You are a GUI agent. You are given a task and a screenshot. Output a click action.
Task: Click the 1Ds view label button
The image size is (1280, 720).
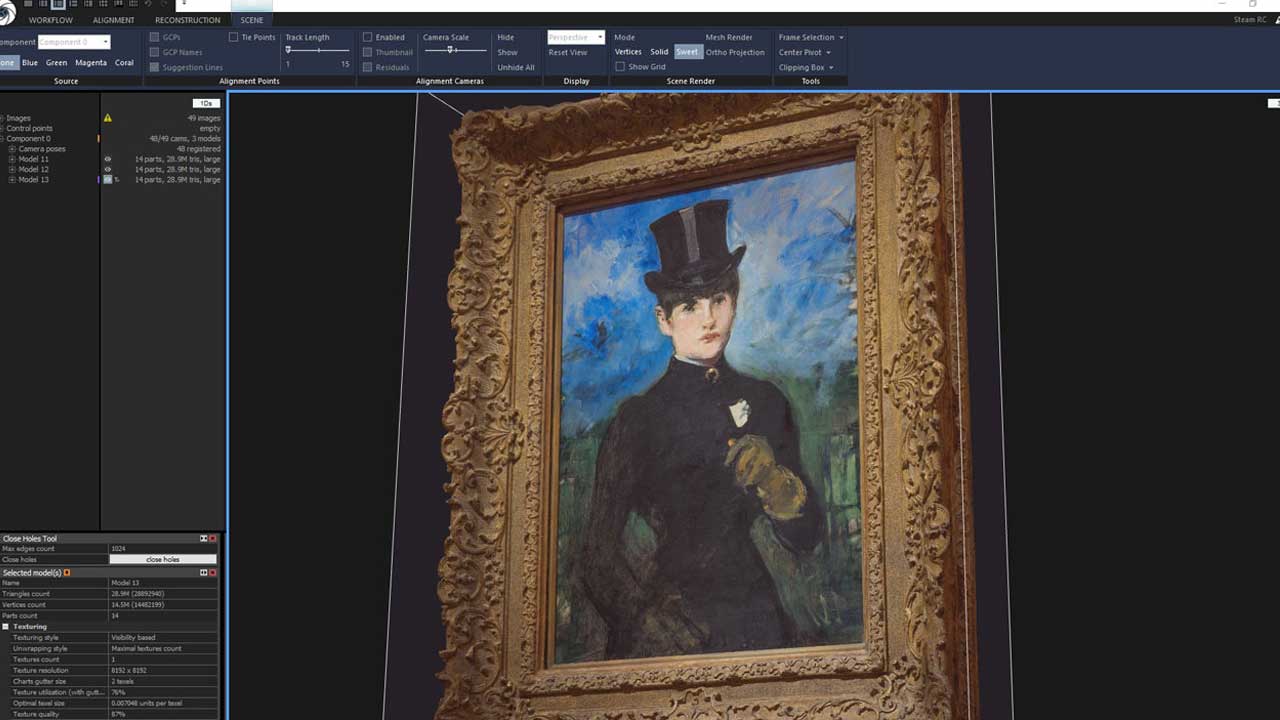click(x=206, y=103)
